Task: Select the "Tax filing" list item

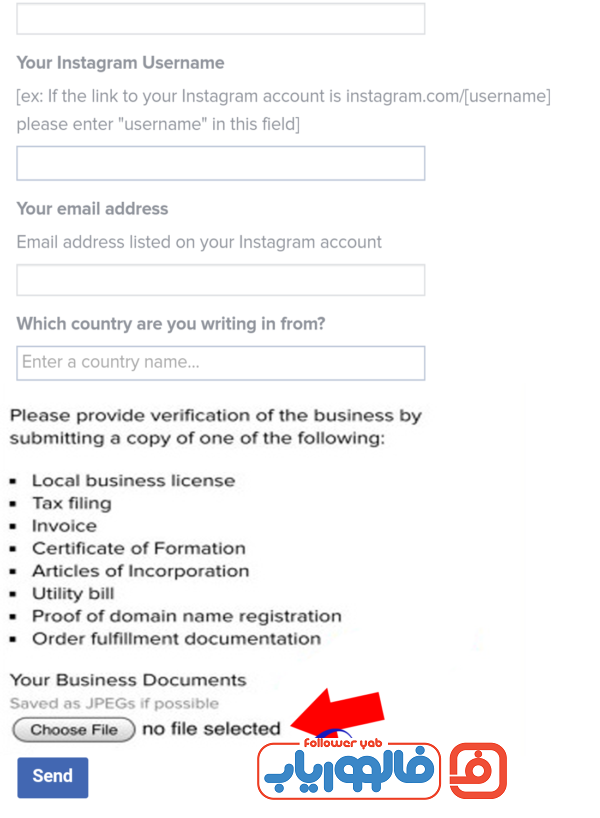Action: tap(72, 503)
